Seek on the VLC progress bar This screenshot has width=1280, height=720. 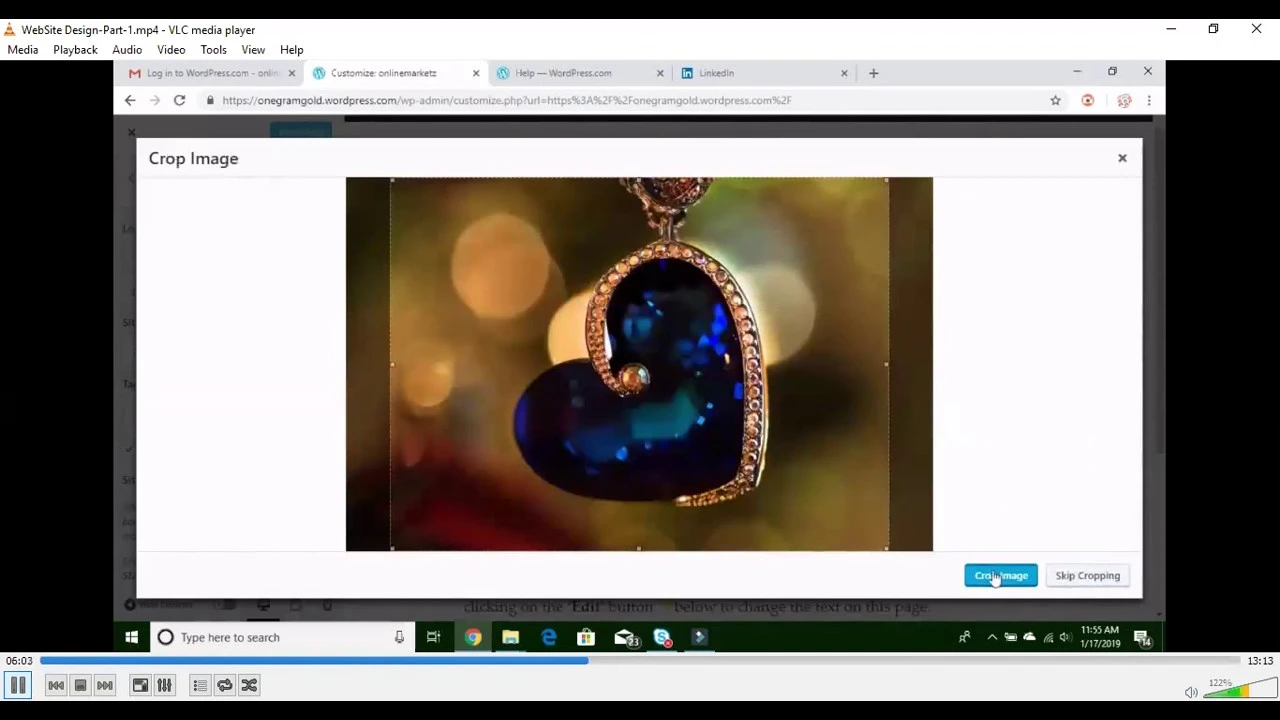point(640,661)
